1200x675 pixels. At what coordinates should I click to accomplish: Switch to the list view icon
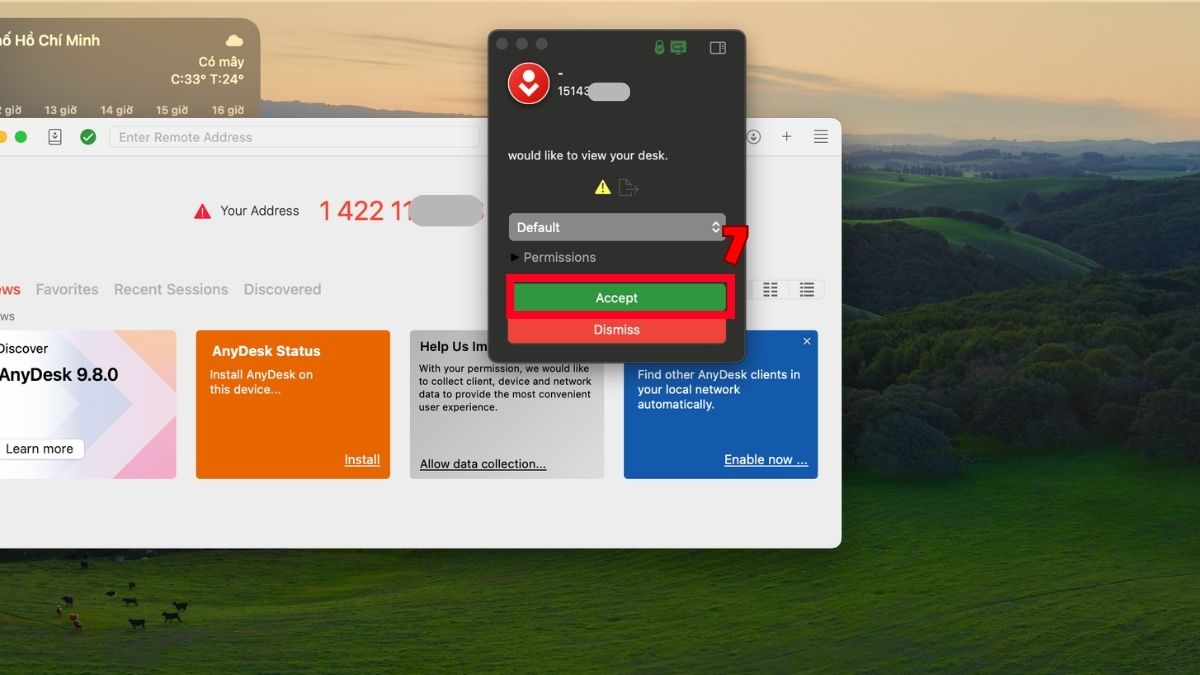click(x=806, y=290)
